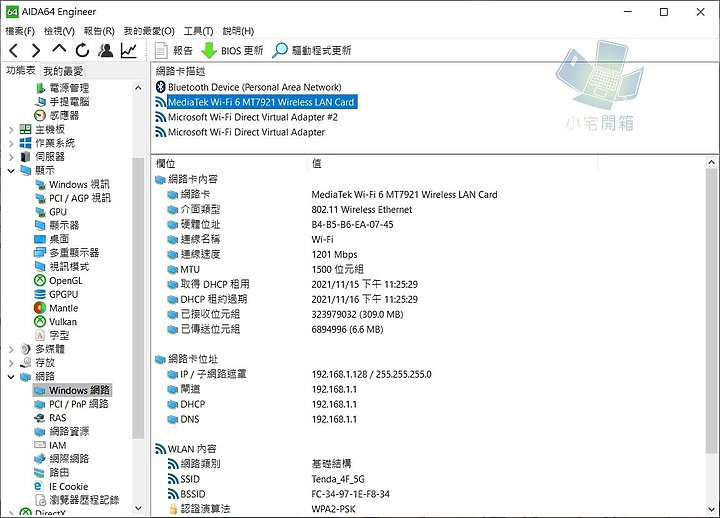
Task: Open the 說明(H) menu
Action: pyautogui.click(x=238, y=31)
